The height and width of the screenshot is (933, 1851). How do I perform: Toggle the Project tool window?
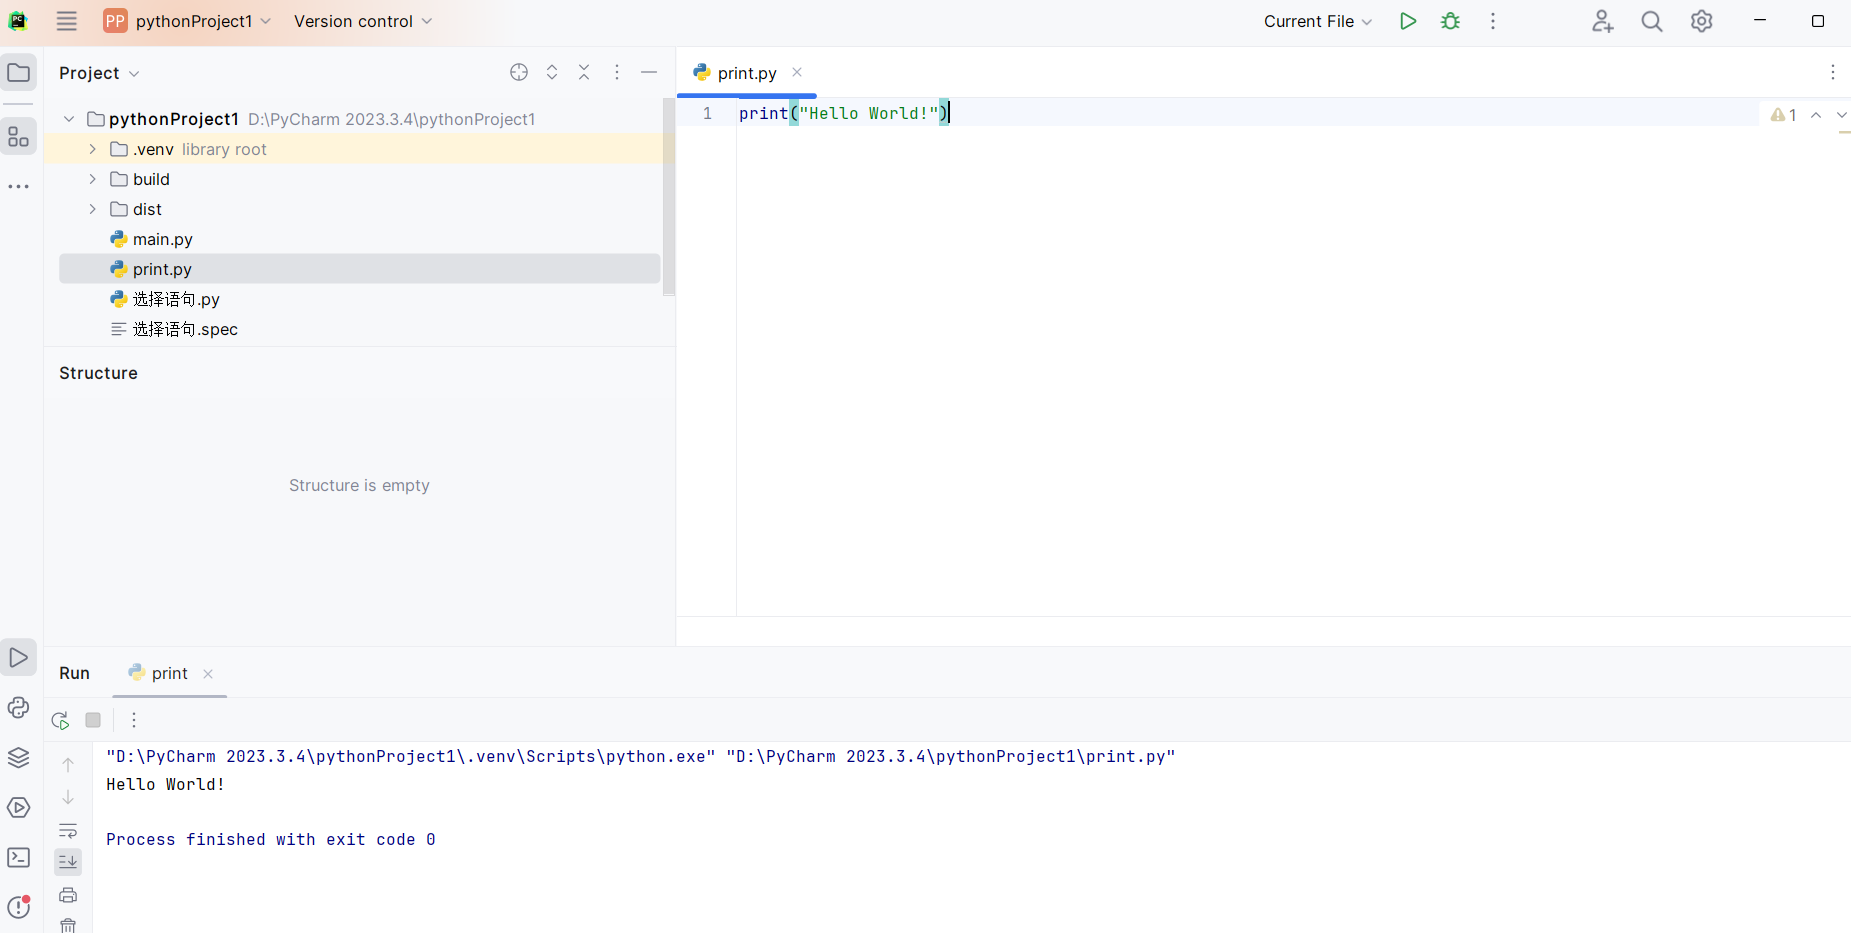click(x=18, y=72)
